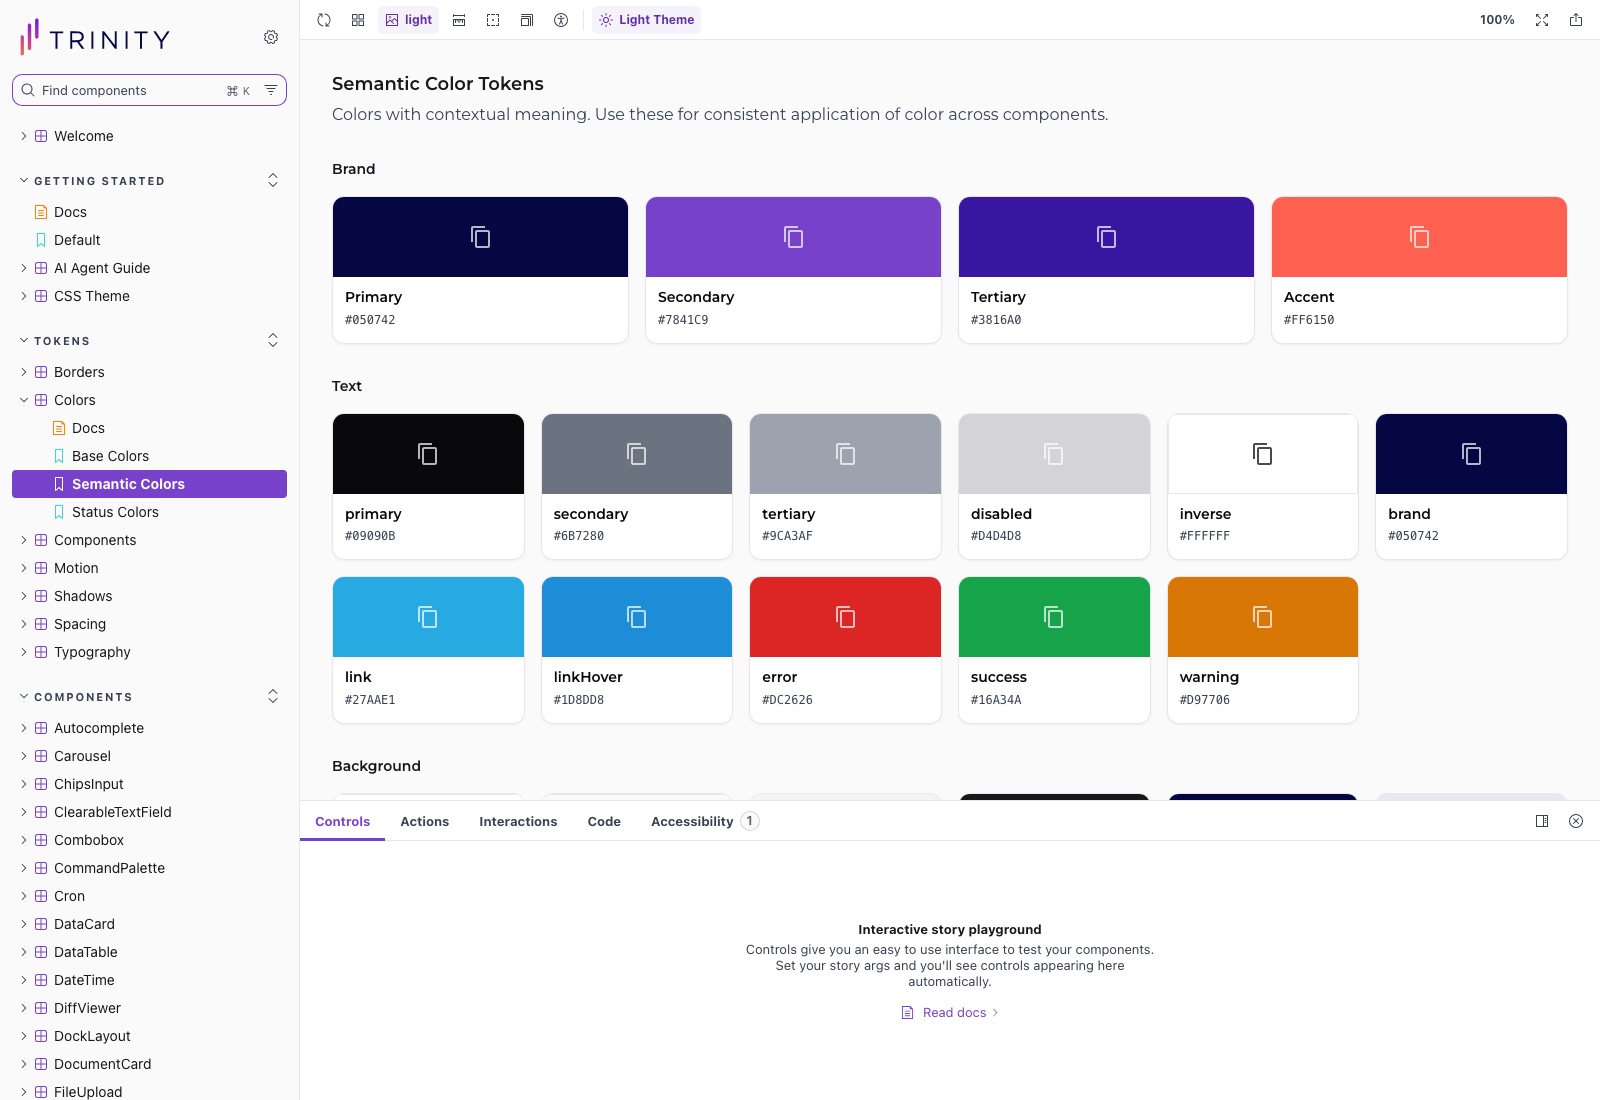Expand the Typography tokens group
Screen dimensions: 1600x1100
point(150,652)
